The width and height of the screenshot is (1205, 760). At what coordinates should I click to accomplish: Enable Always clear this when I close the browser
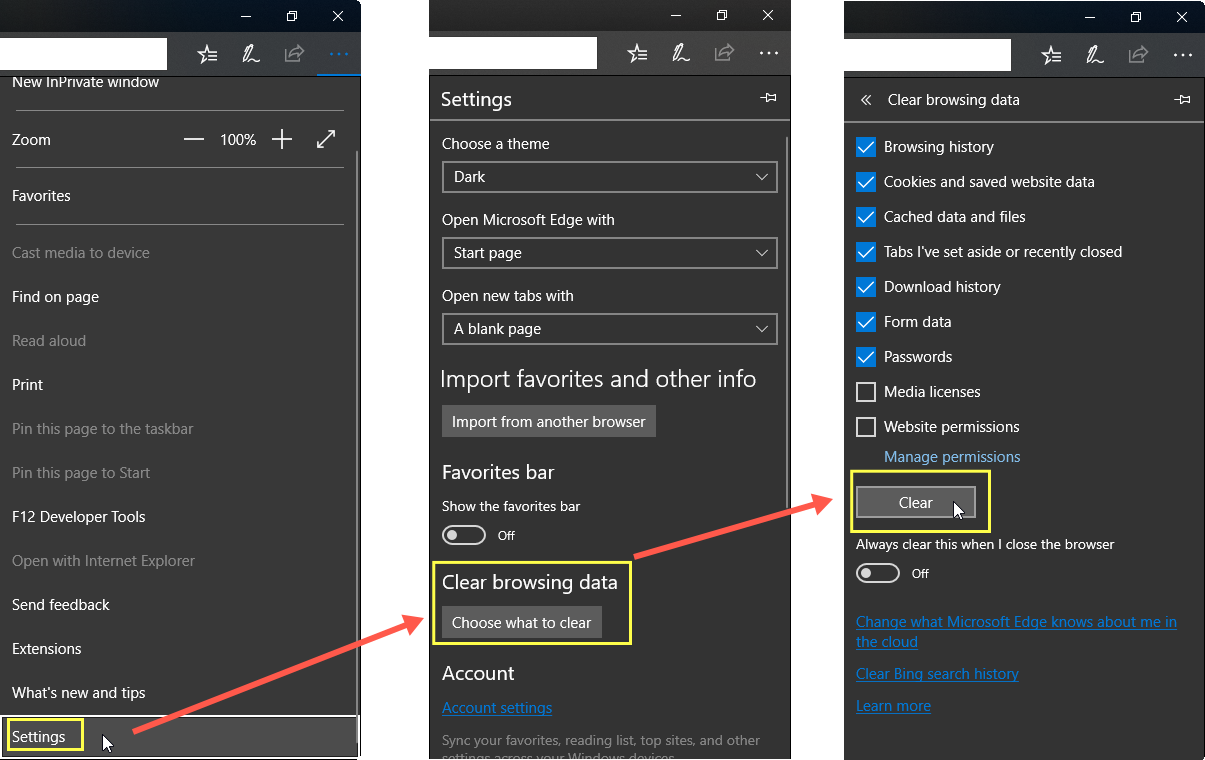click(x=877, y=572)
